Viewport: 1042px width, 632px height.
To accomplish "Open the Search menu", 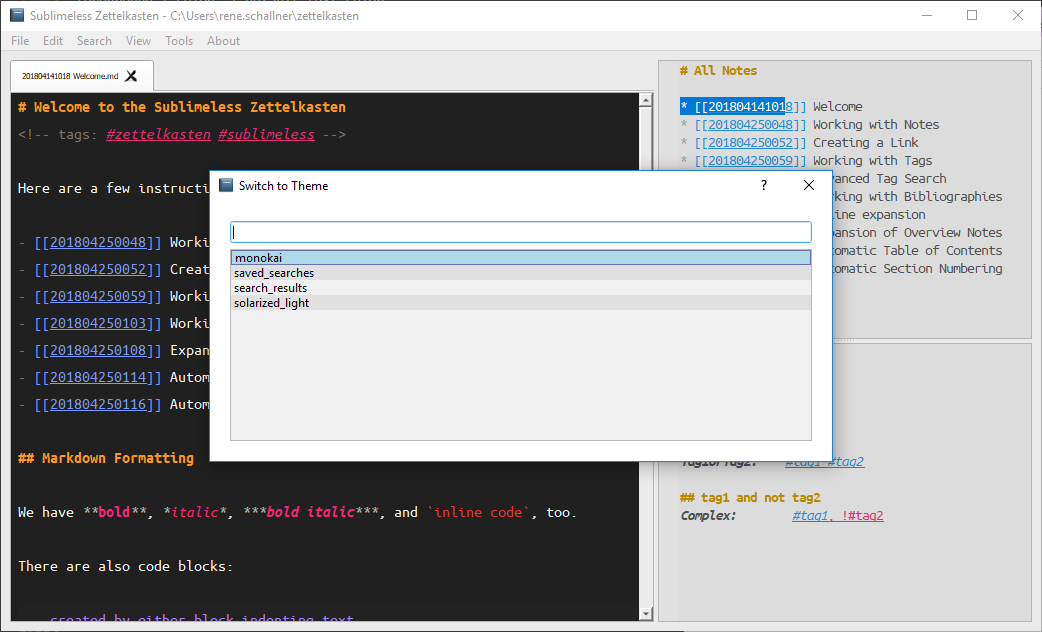I will pos(94,41).
